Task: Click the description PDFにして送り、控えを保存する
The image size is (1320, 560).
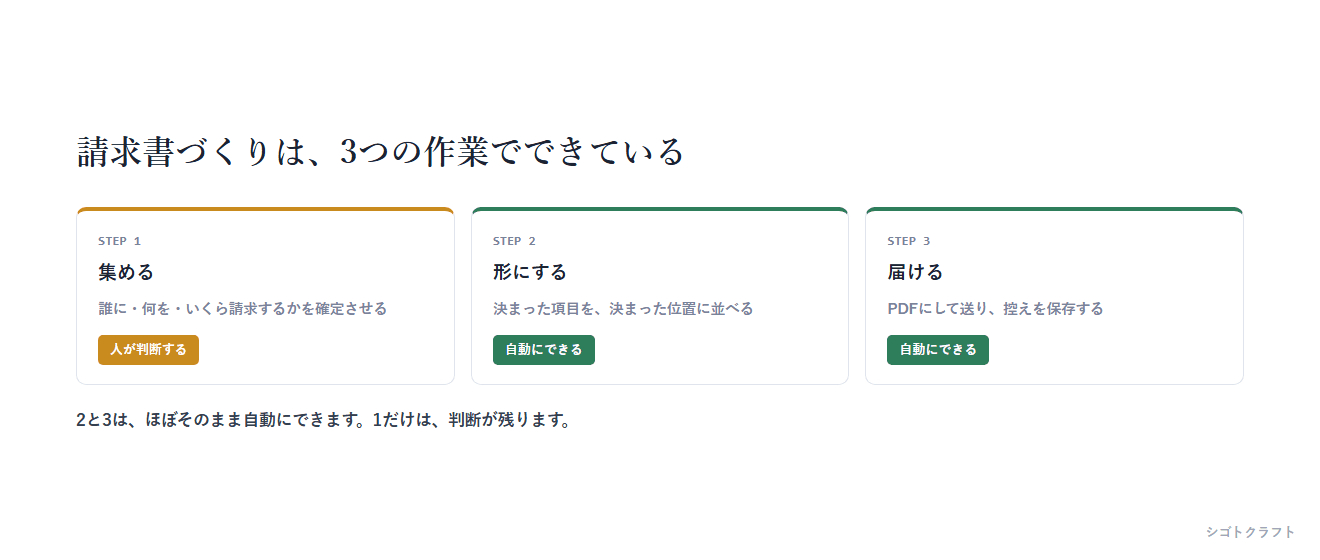Action: coord(995,309)
